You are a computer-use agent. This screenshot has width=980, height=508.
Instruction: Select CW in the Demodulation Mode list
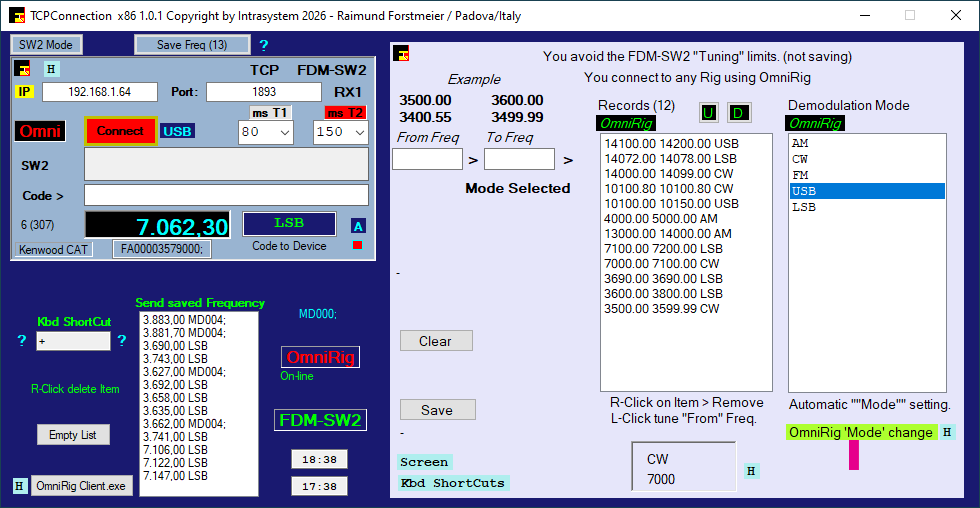coord(800,159)
